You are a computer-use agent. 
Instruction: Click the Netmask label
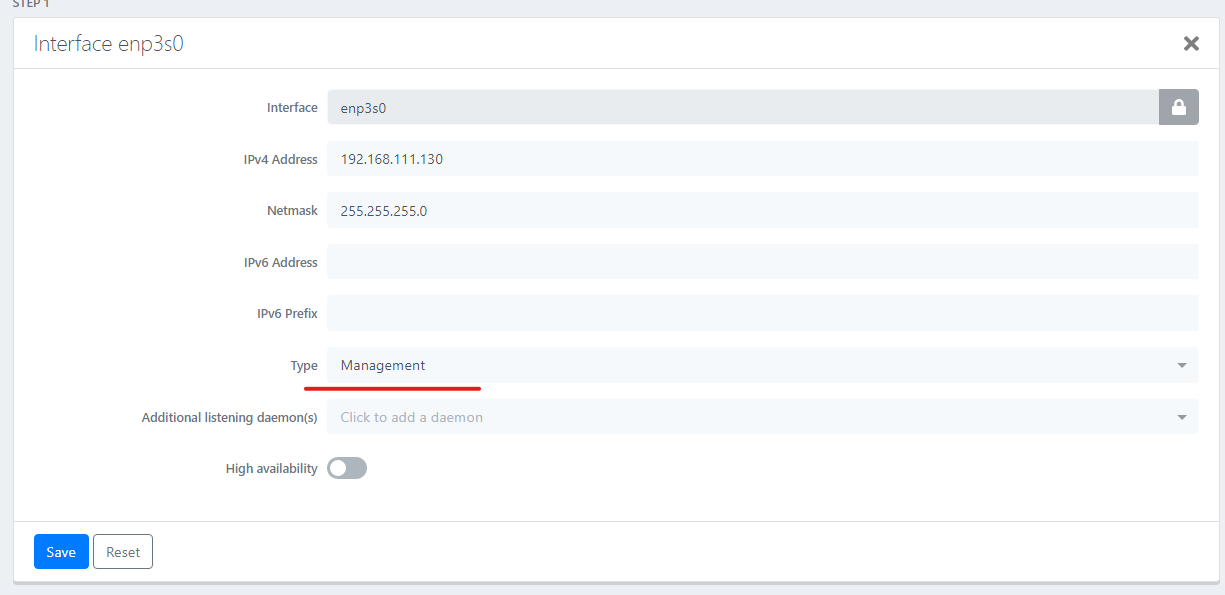coord(293,211)
